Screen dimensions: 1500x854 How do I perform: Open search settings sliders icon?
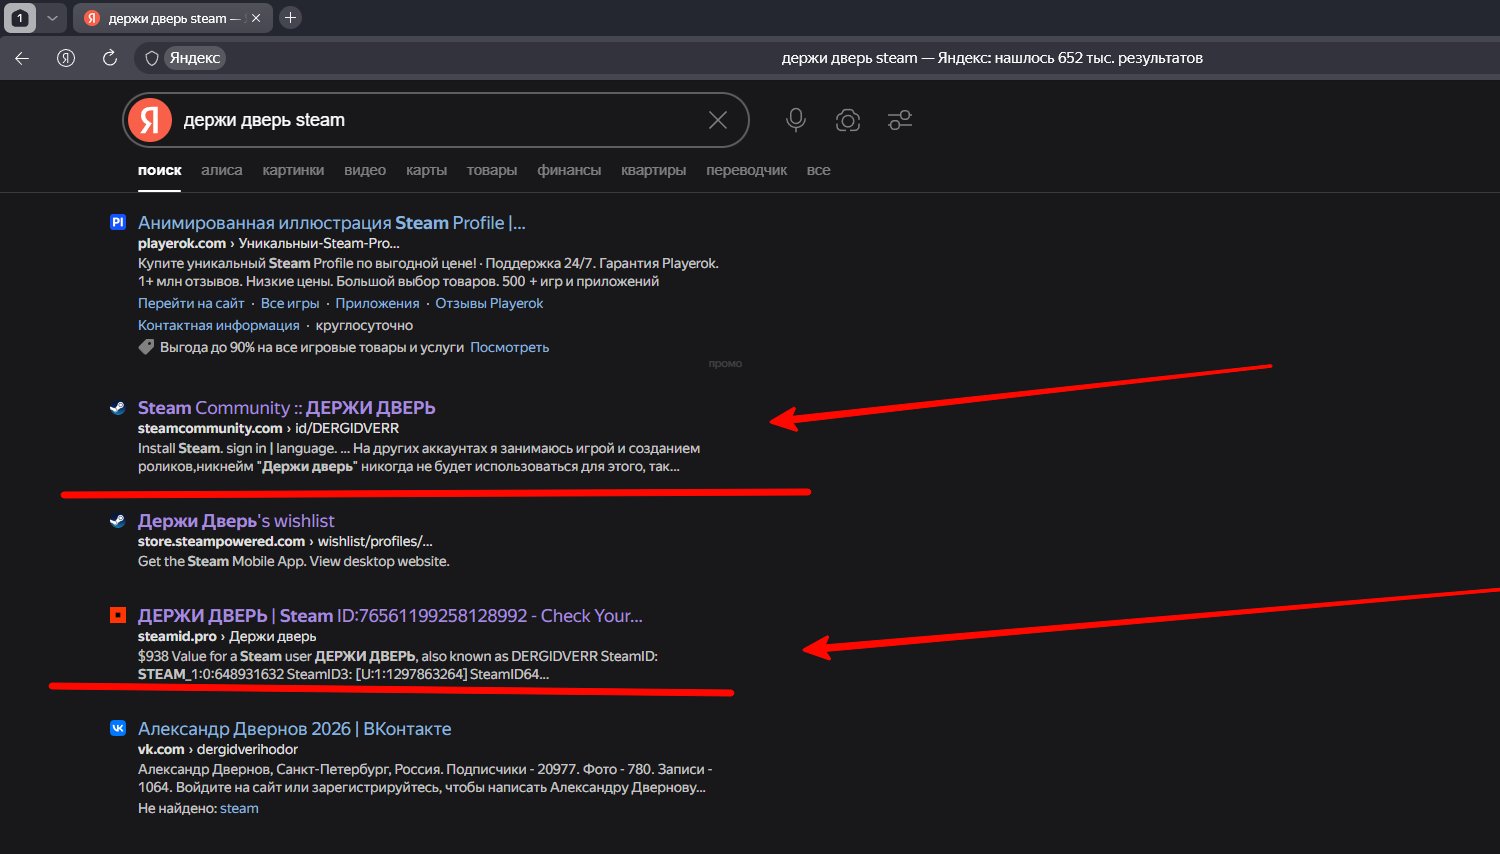[x=900, y=120]
